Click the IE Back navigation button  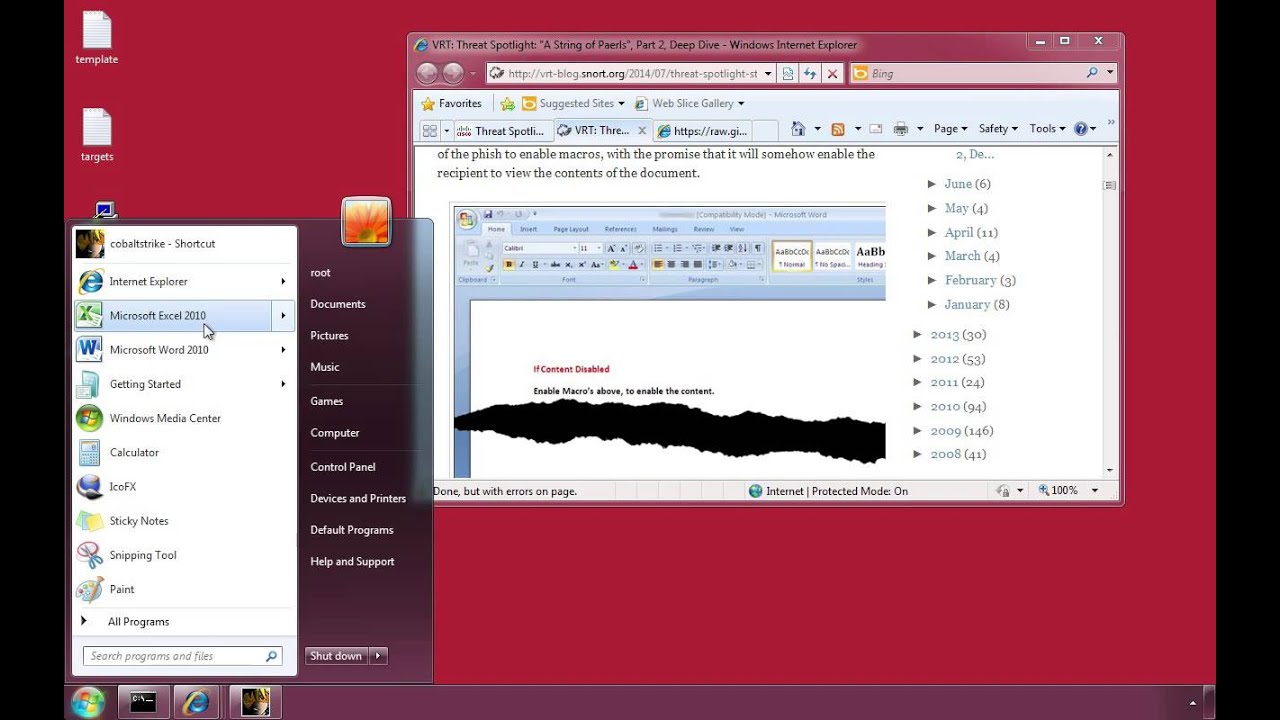pos(427,73)
